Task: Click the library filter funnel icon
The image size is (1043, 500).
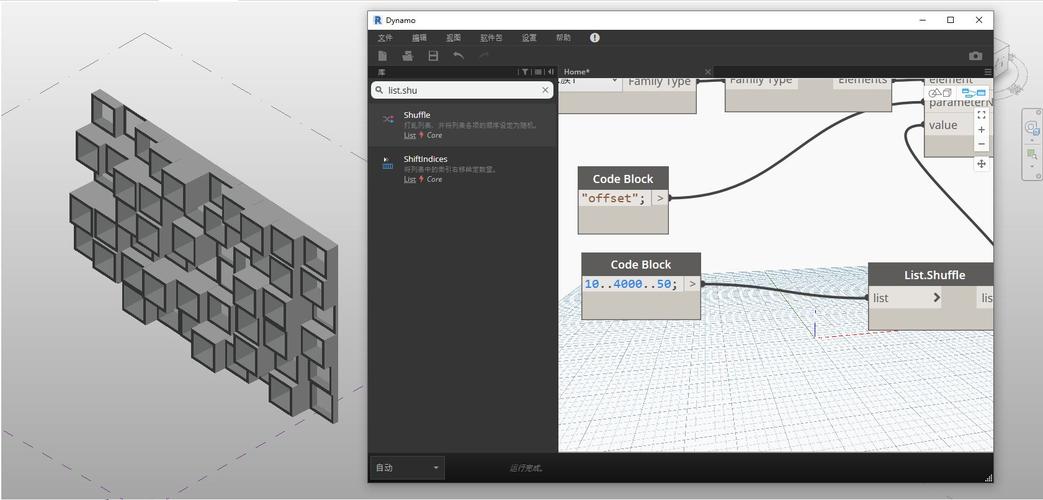Action: coord(525,72)
